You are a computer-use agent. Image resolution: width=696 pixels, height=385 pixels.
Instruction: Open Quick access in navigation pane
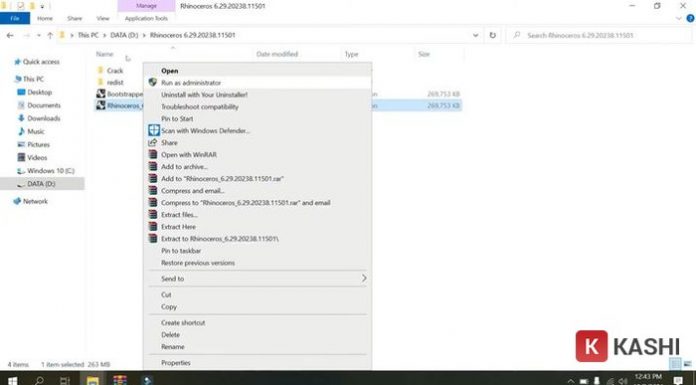coord(41,62)
